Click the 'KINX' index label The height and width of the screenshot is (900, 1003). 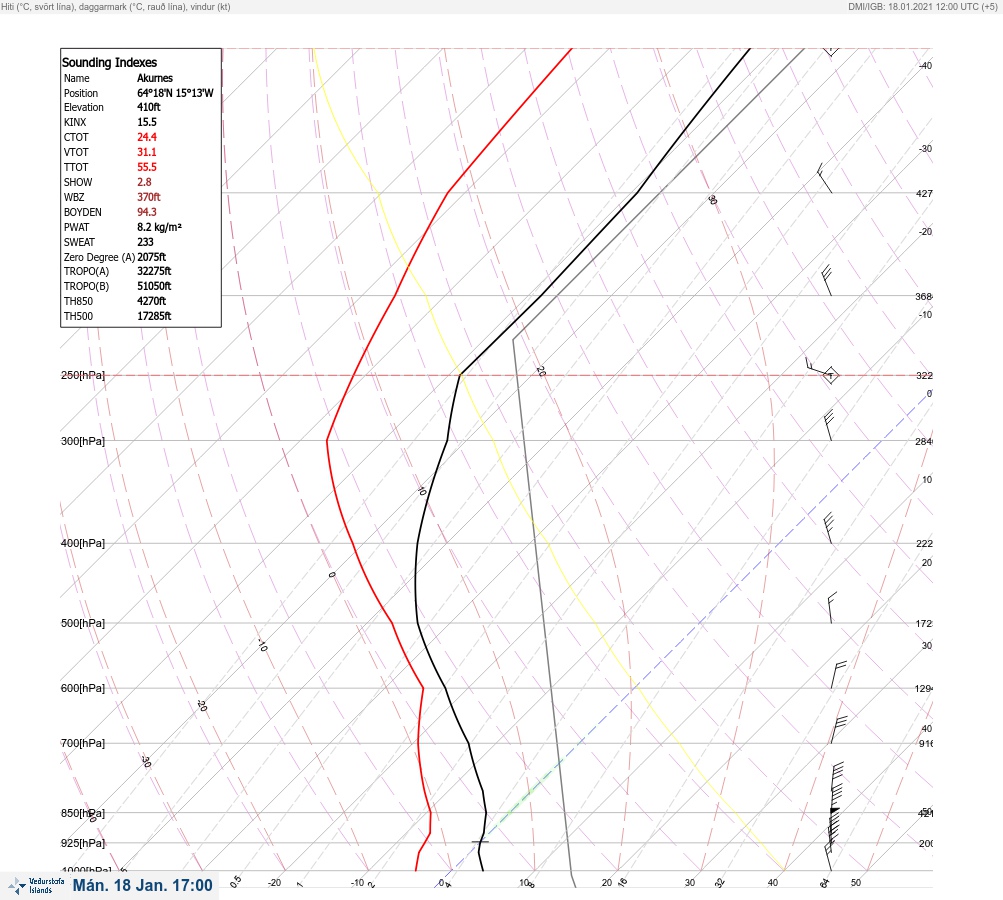(x=75, y=122)
